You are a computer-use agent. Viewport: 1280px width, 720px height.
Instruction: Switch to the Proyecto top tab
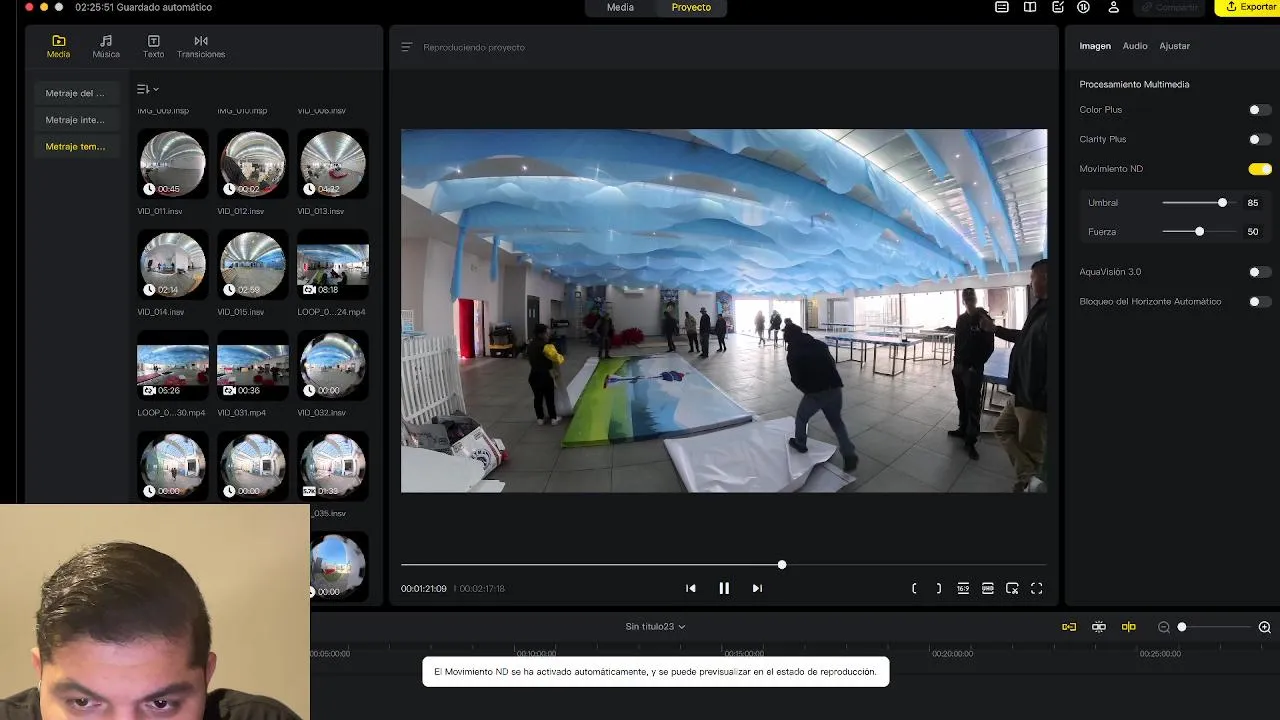pyautogui.click(x=691, y=7)
